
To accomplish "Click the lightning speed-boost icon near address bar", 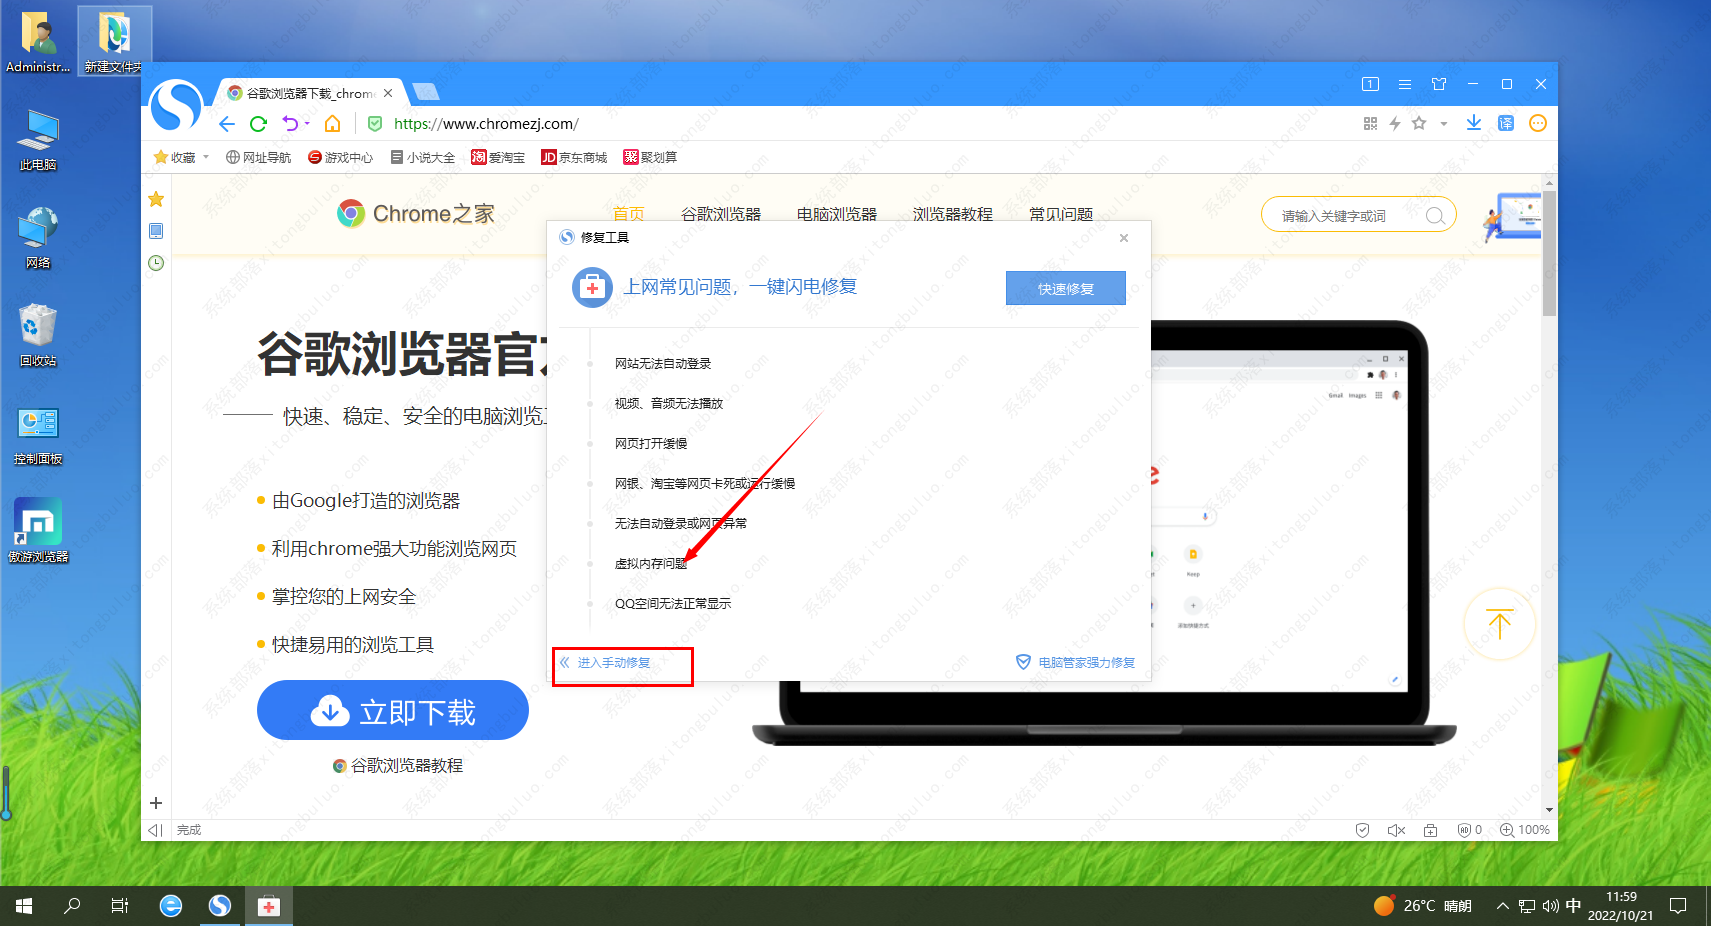I will click(x=1395, y=123).
